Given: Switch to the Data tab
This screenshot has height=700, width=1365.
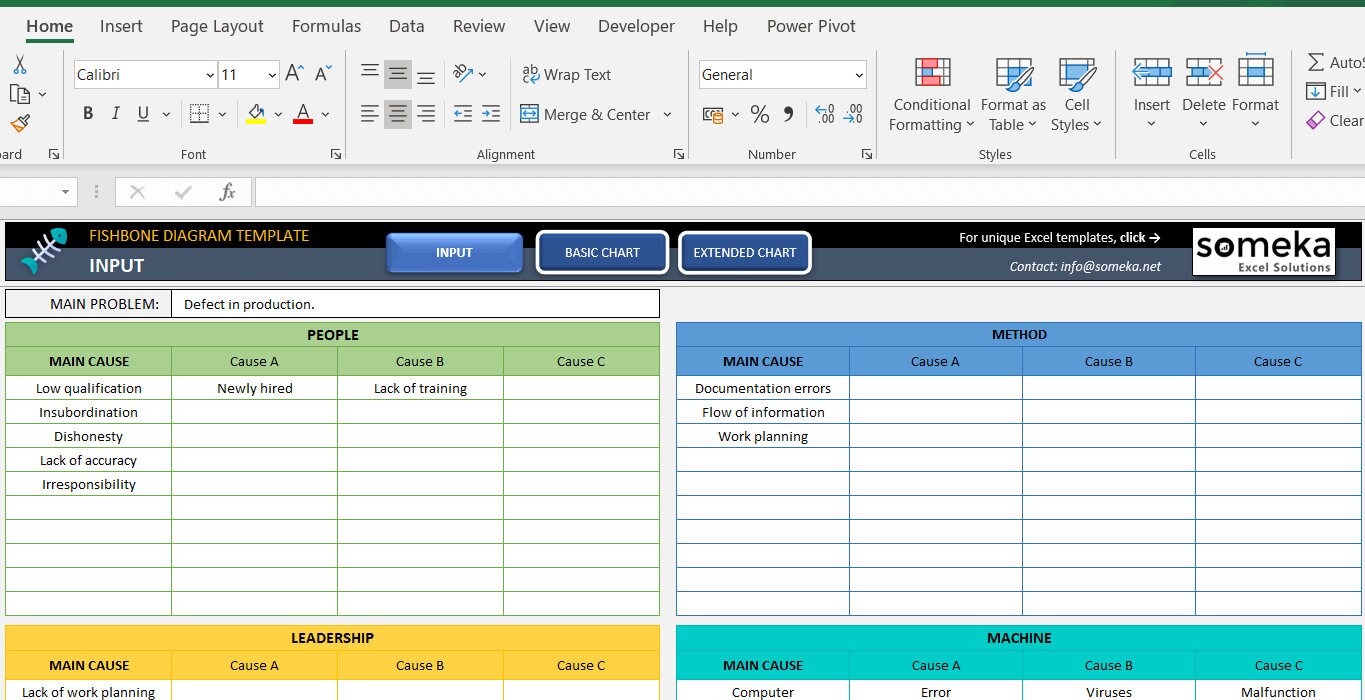Looking at the screenshot, I should click(406, 26).
